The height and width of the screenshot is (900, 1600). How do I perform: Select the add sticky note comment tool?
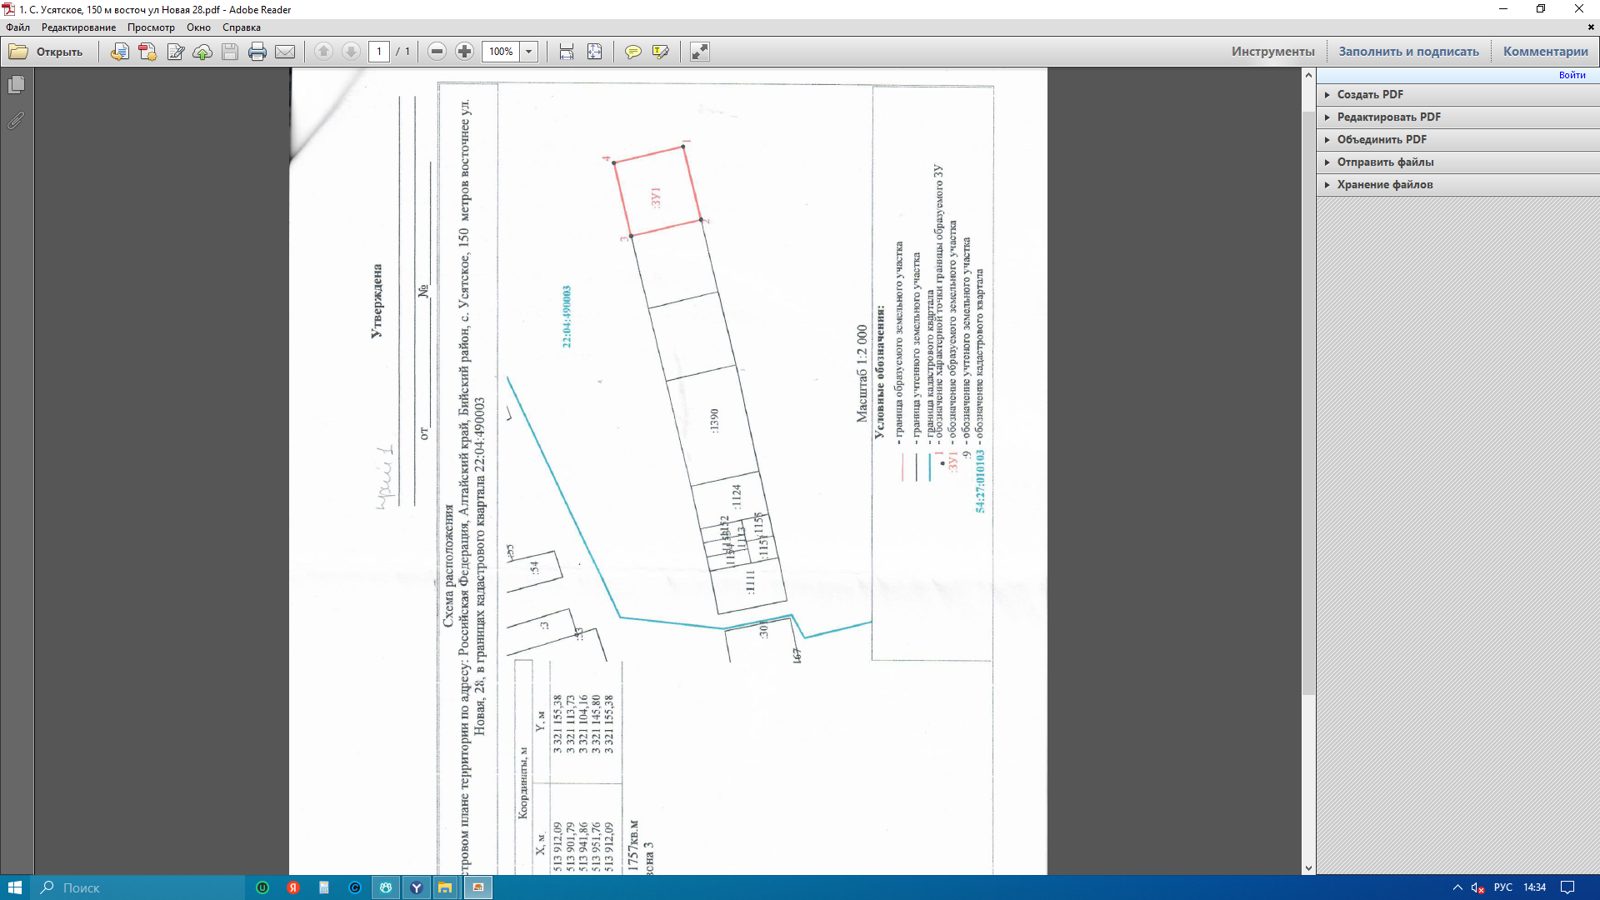tap(633, 52)
